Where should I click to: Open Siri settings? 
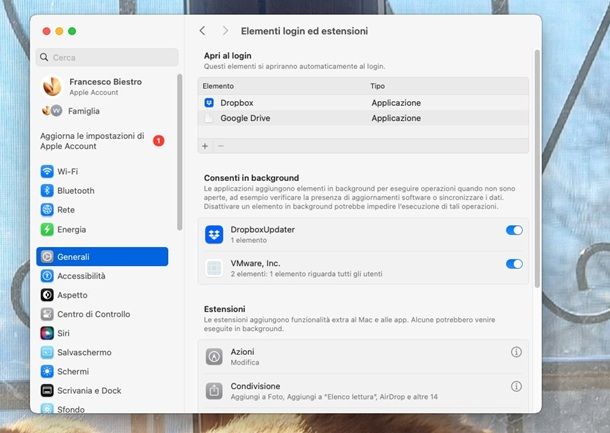coord(63,333)
